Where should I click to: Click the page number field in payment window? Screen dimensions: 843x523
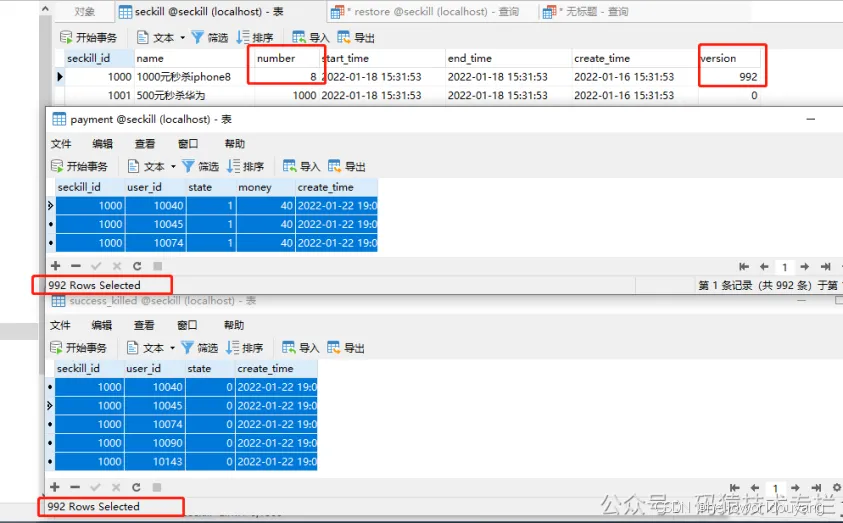[784, 267]
